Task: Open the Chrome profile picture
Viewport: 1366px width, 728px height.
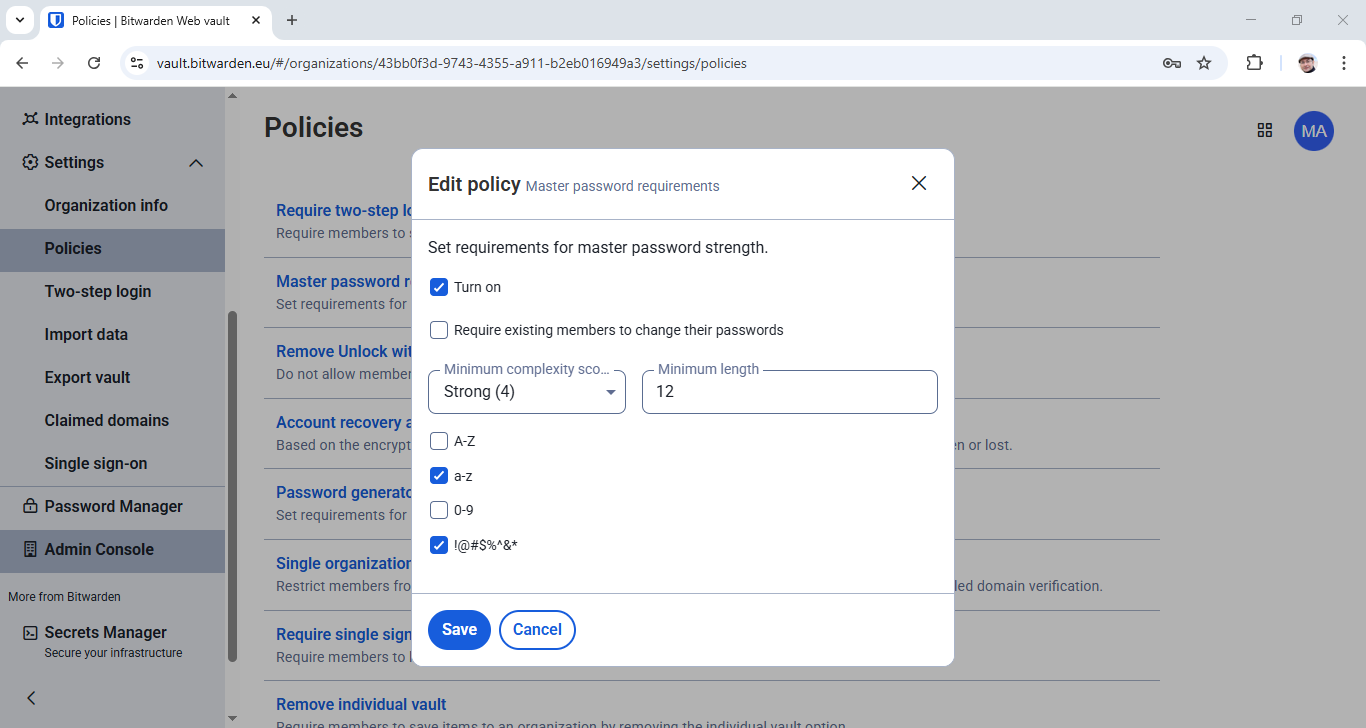Action: coord(1308,63)
